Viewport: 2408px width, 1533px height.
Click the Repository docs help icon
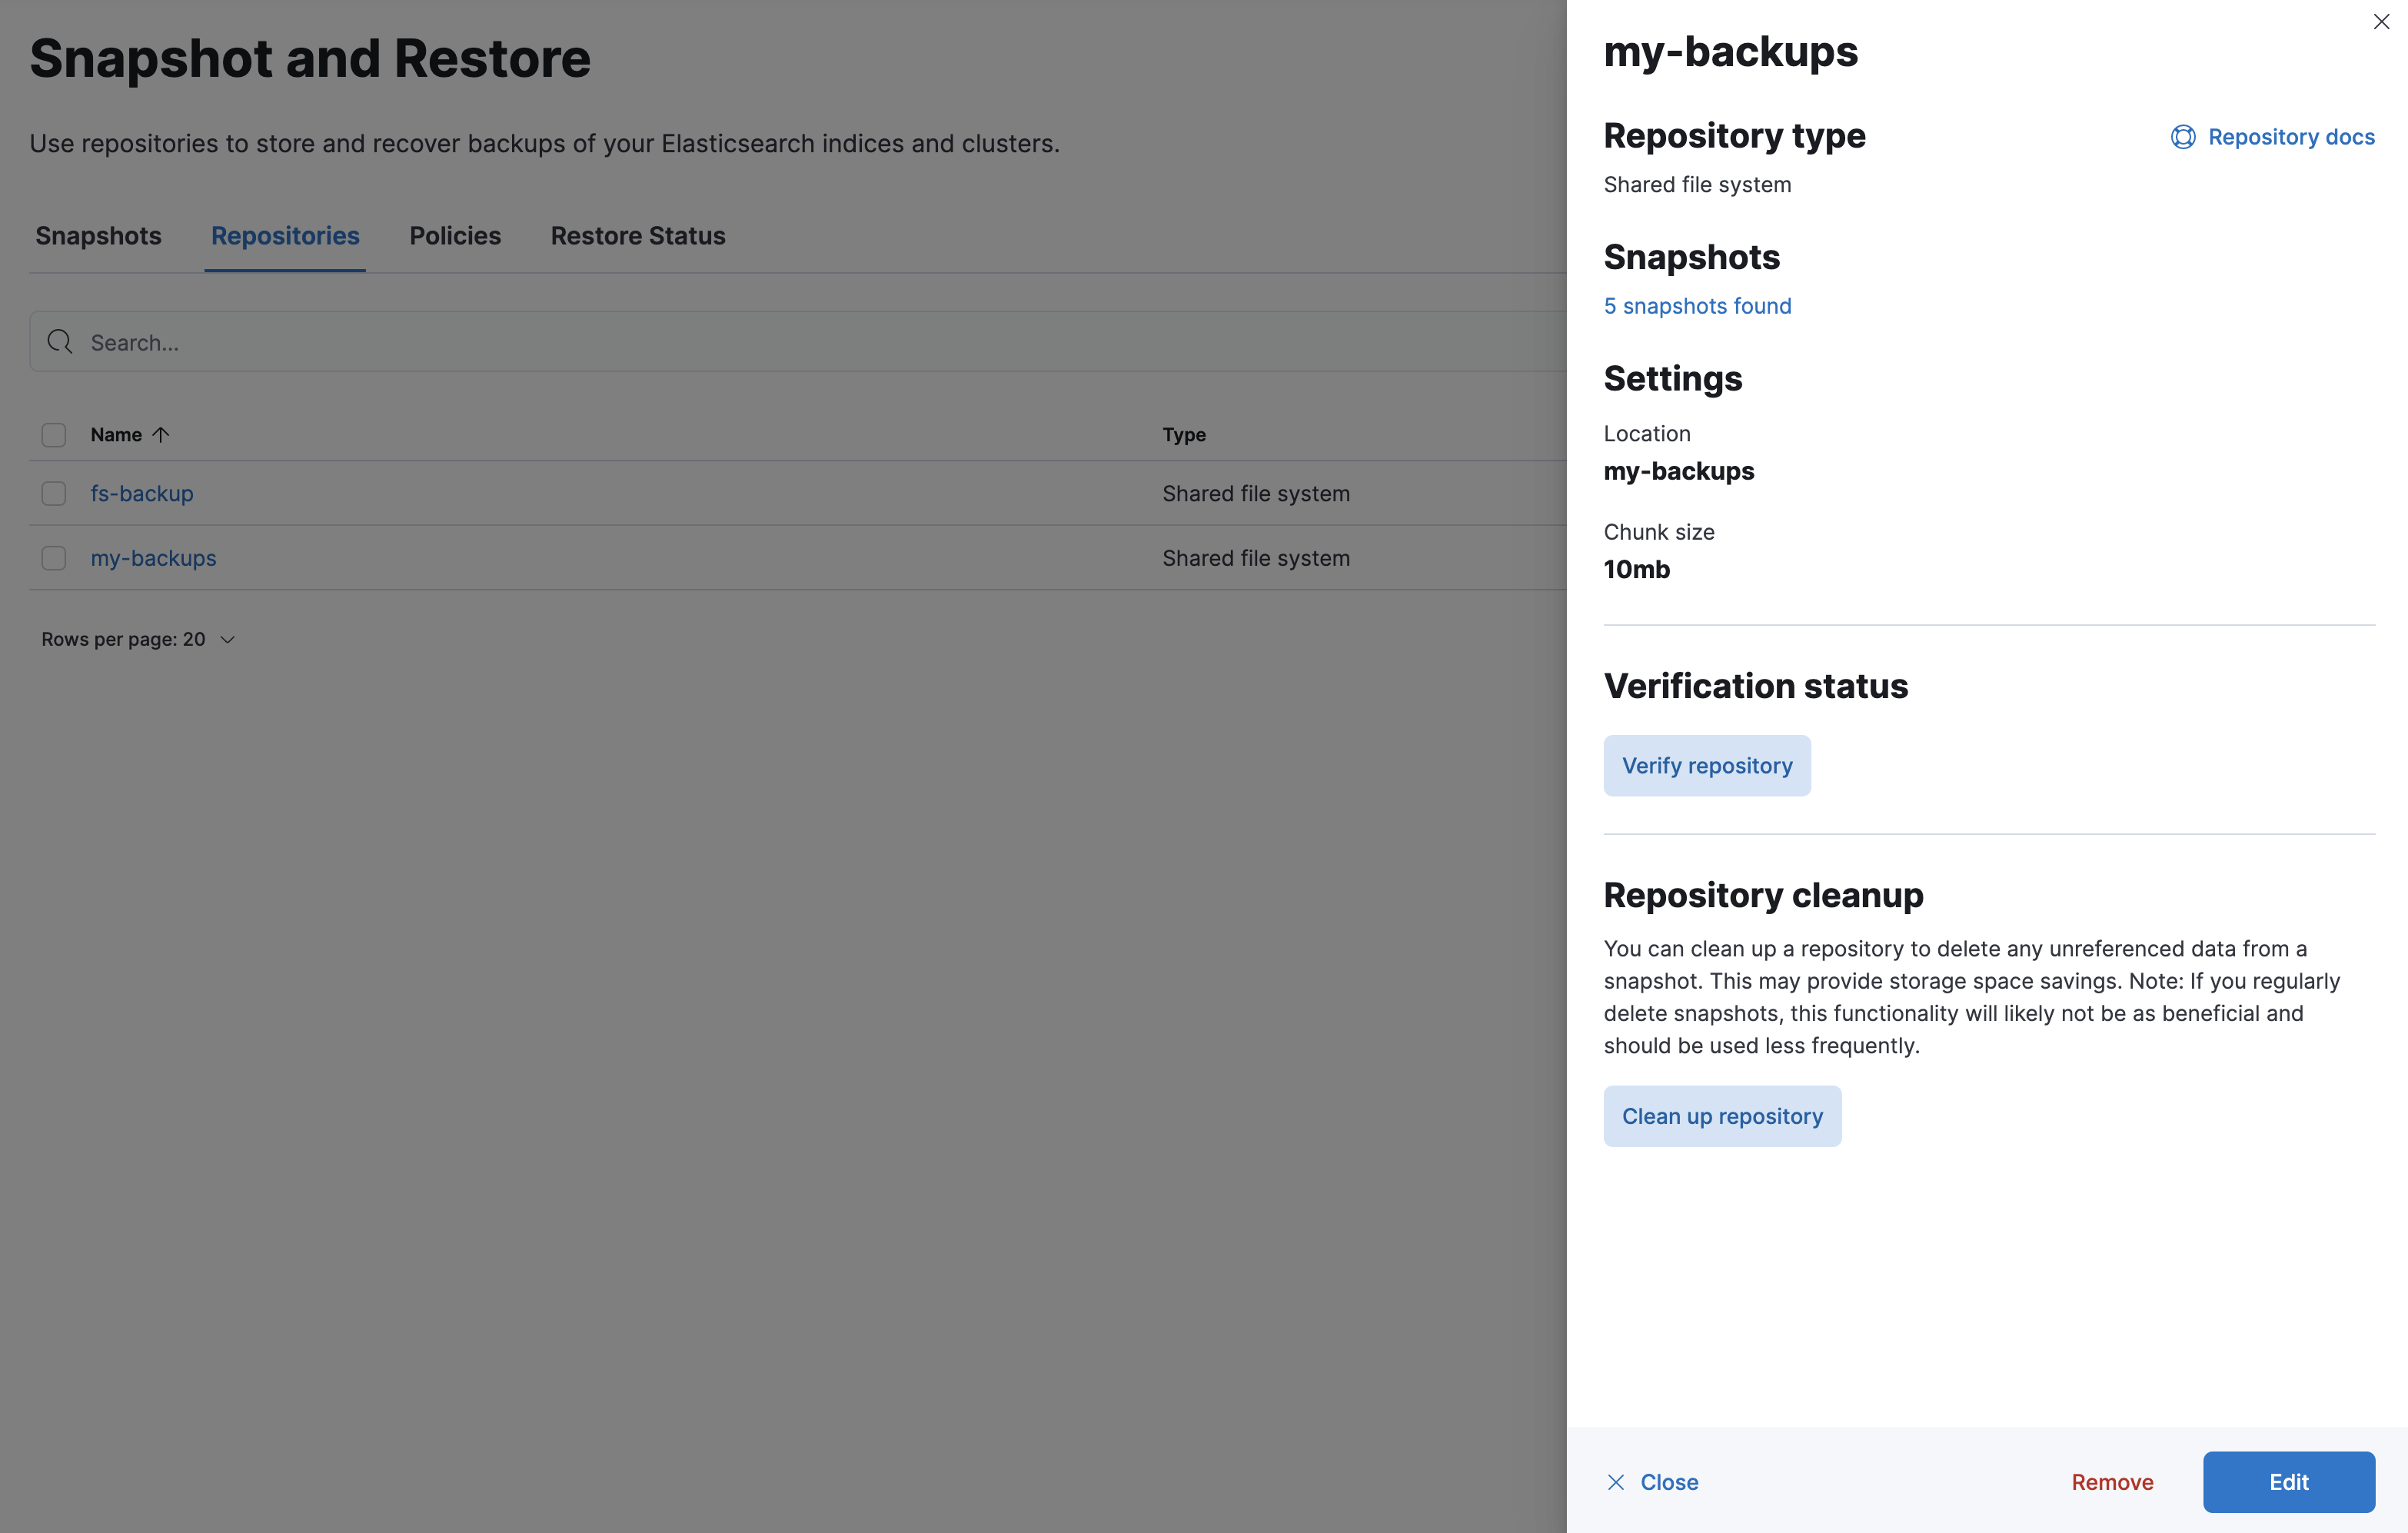[2183, 137]
